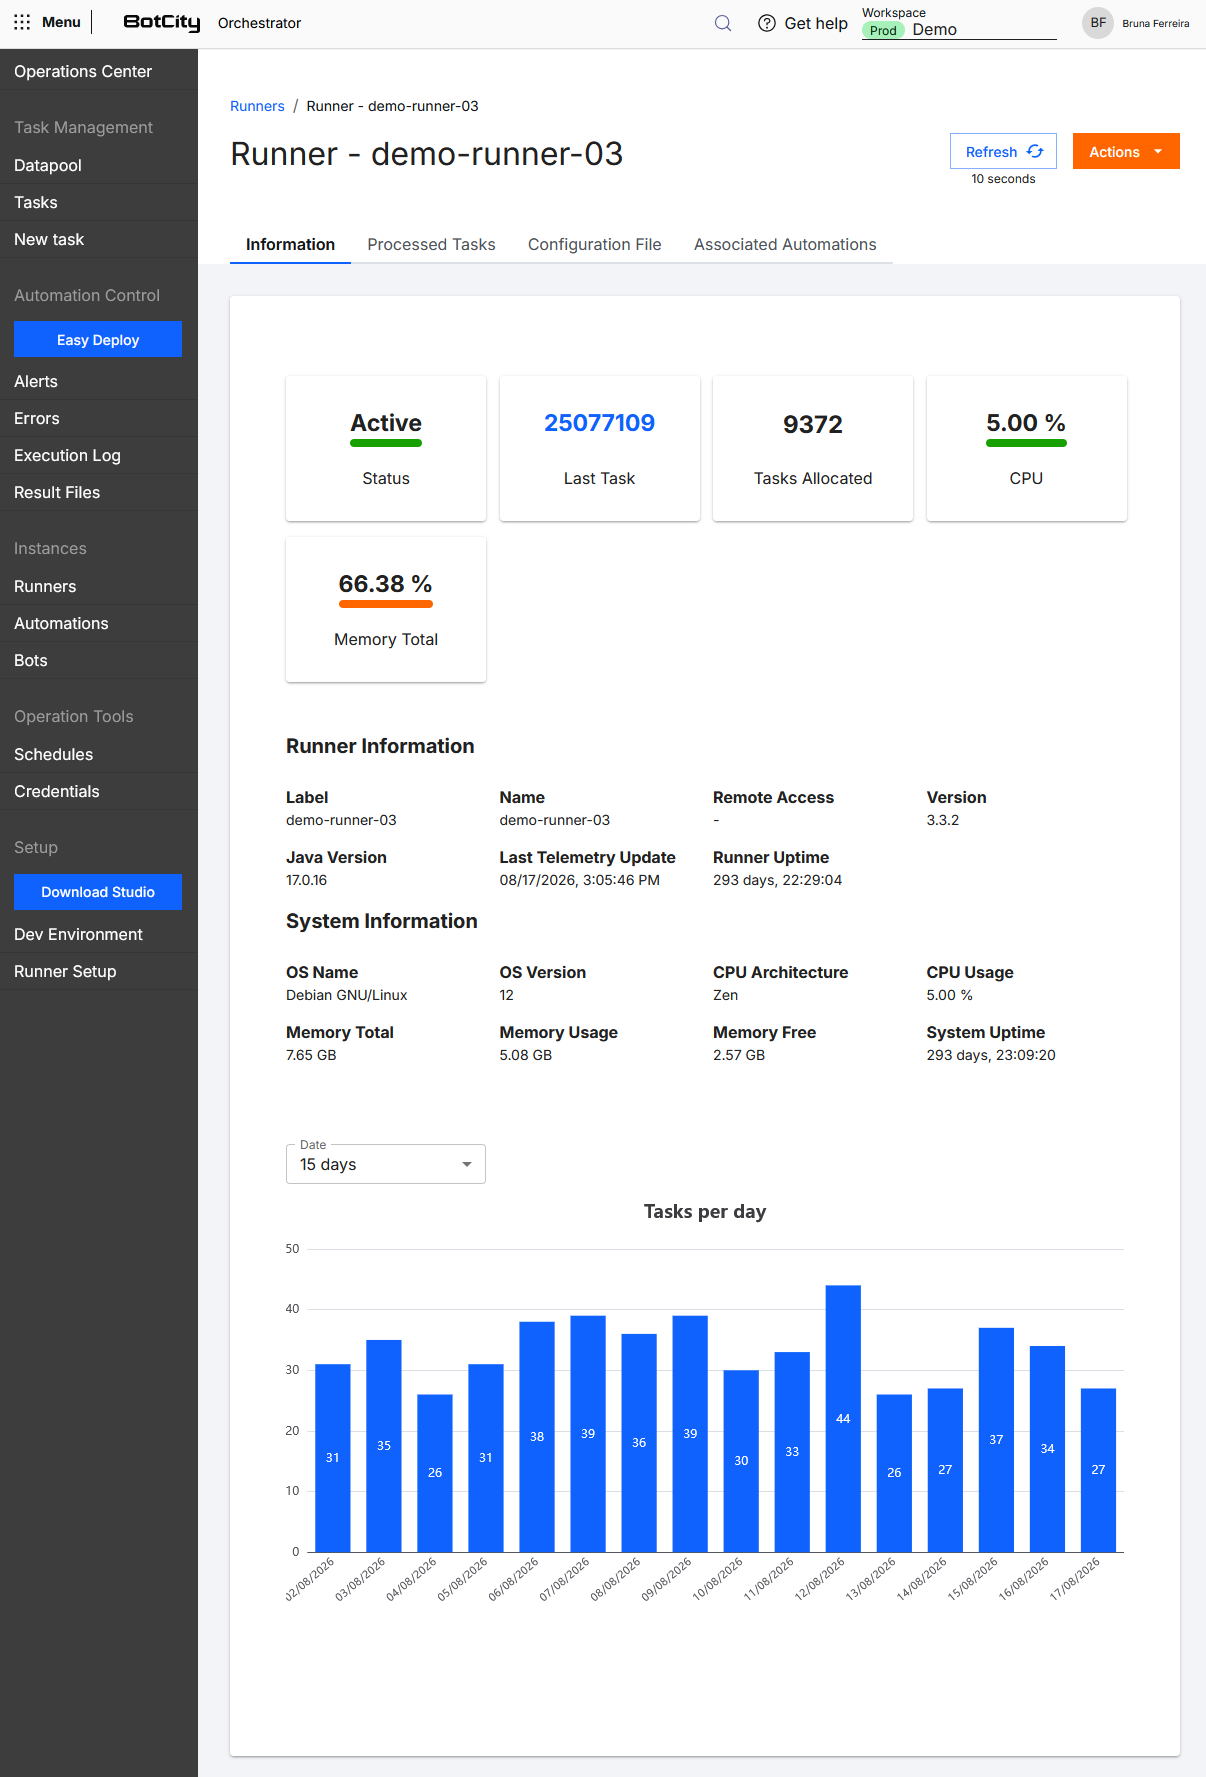Image resolution: width=1206 pixels, height=1777 pixels.
Task: Open Datapool in the sidebar
Action: pyautogui.click(x=99, y=165)
